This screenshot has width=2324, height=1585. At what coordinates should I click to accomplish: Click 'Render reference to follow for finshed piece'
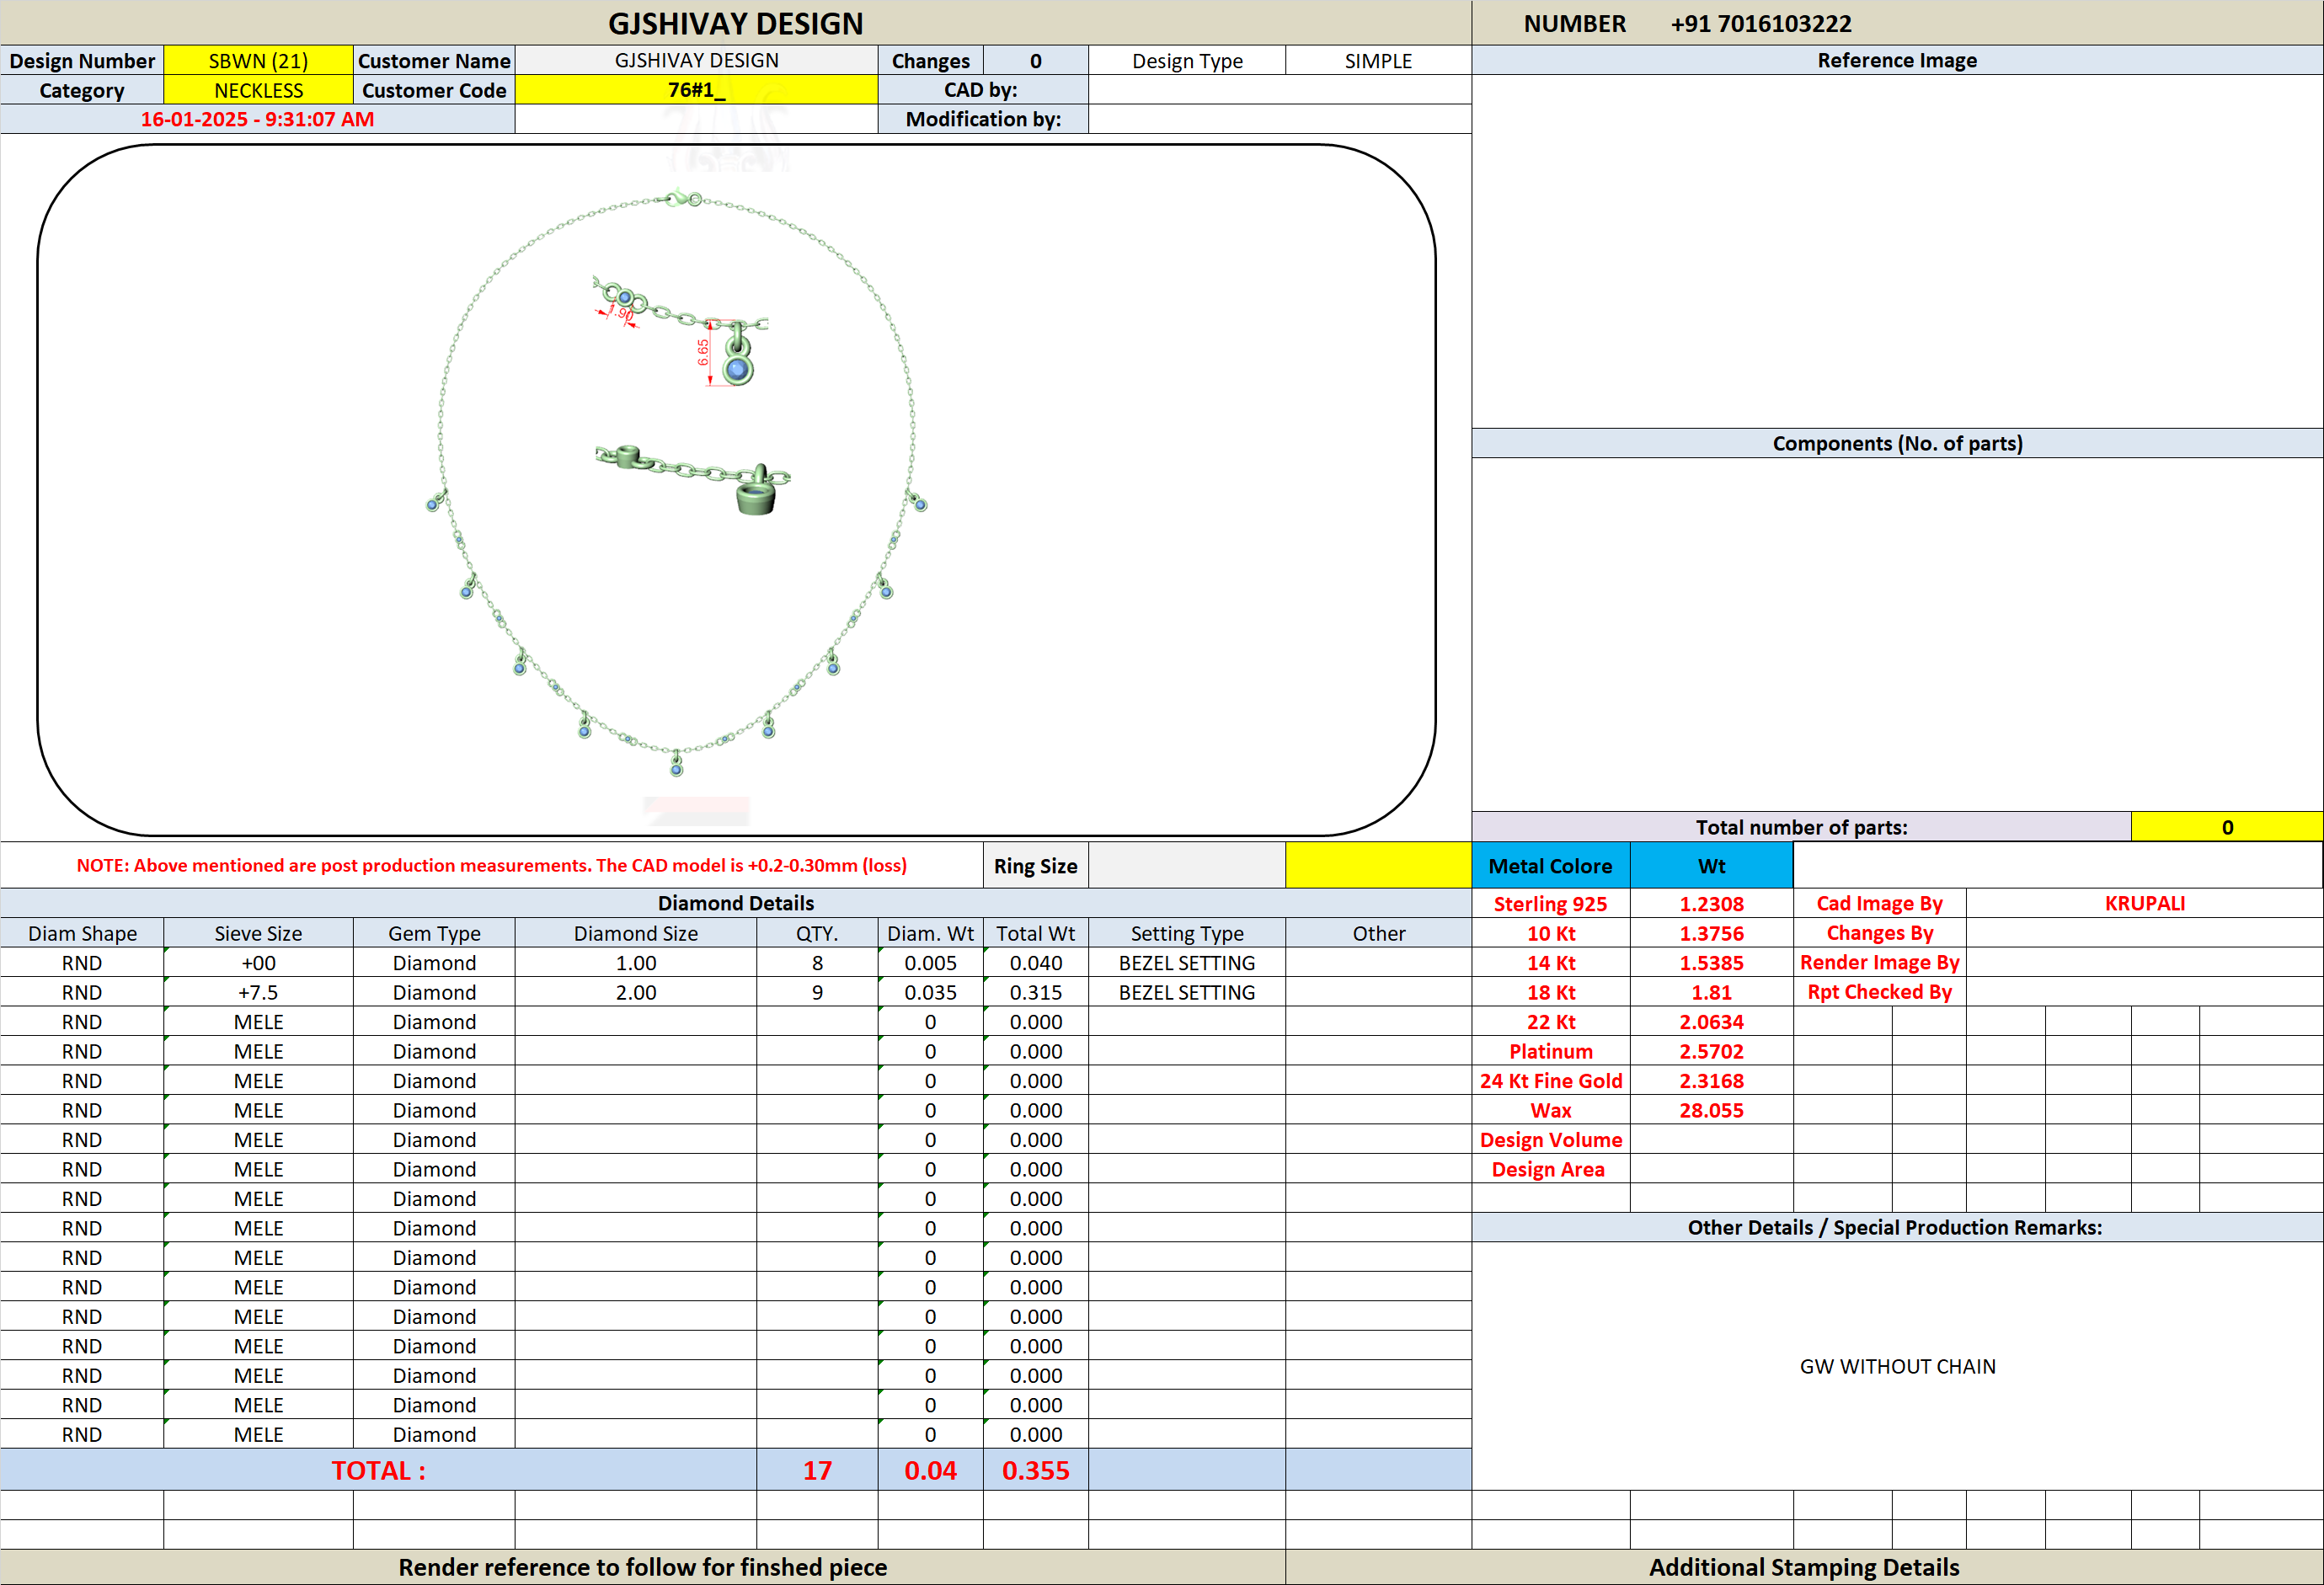[x=642, y=1568]
